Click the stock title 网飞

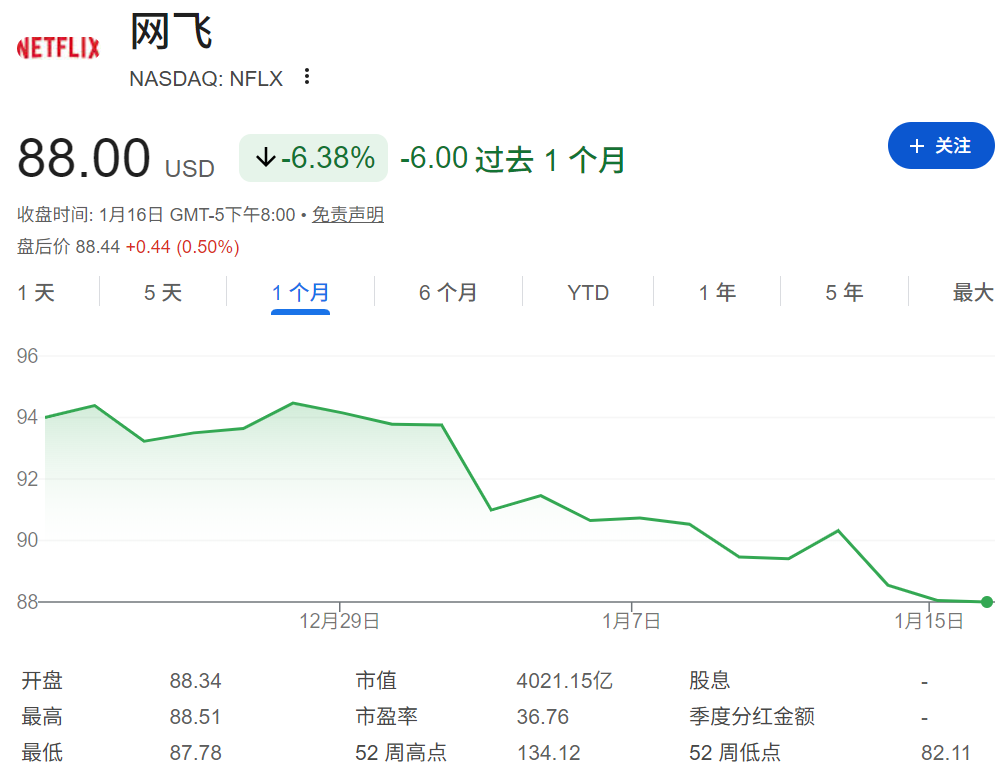(x=170, y=32)
